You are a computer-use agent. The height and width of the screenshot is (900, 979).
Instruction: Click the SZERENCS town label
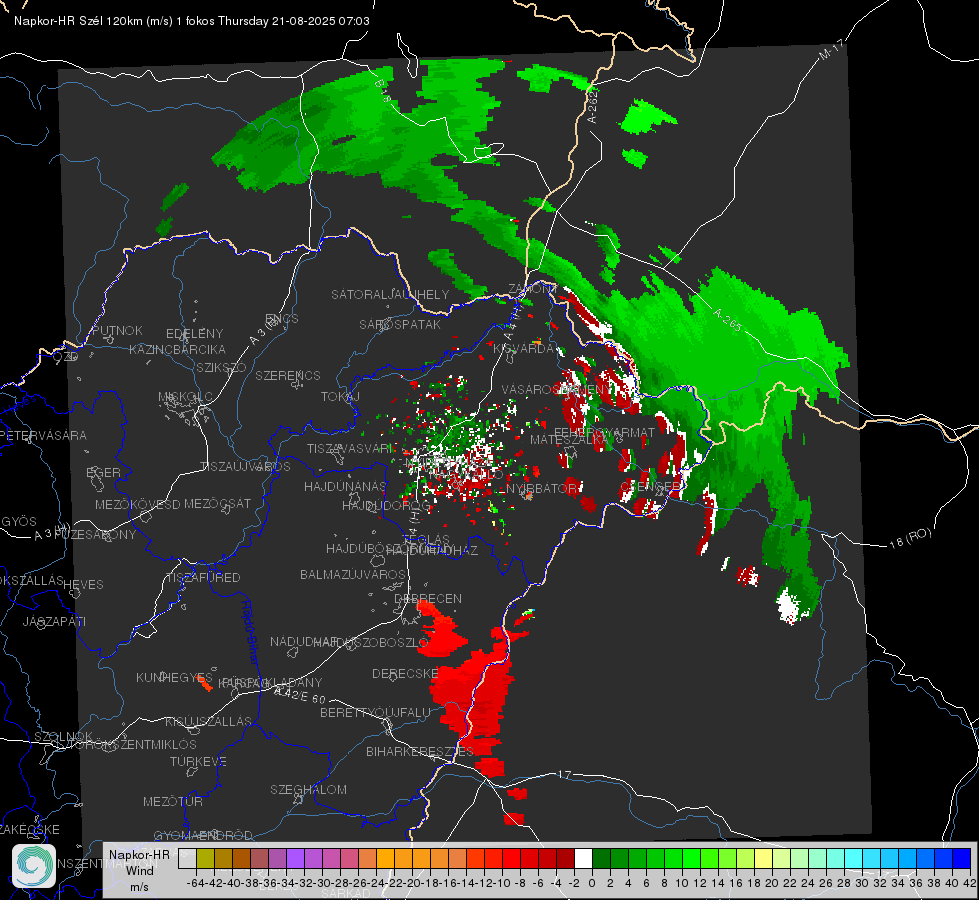pyautogui.click(x=288, y=375)
